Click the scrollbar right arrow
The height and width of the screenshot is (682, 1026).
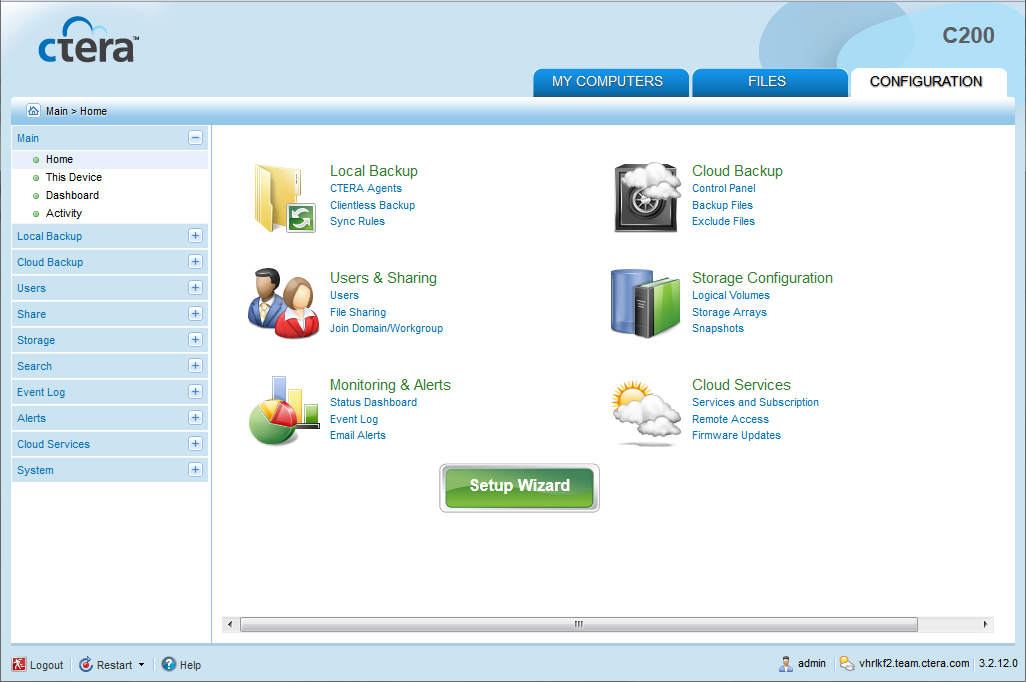[x=985, y=624]
